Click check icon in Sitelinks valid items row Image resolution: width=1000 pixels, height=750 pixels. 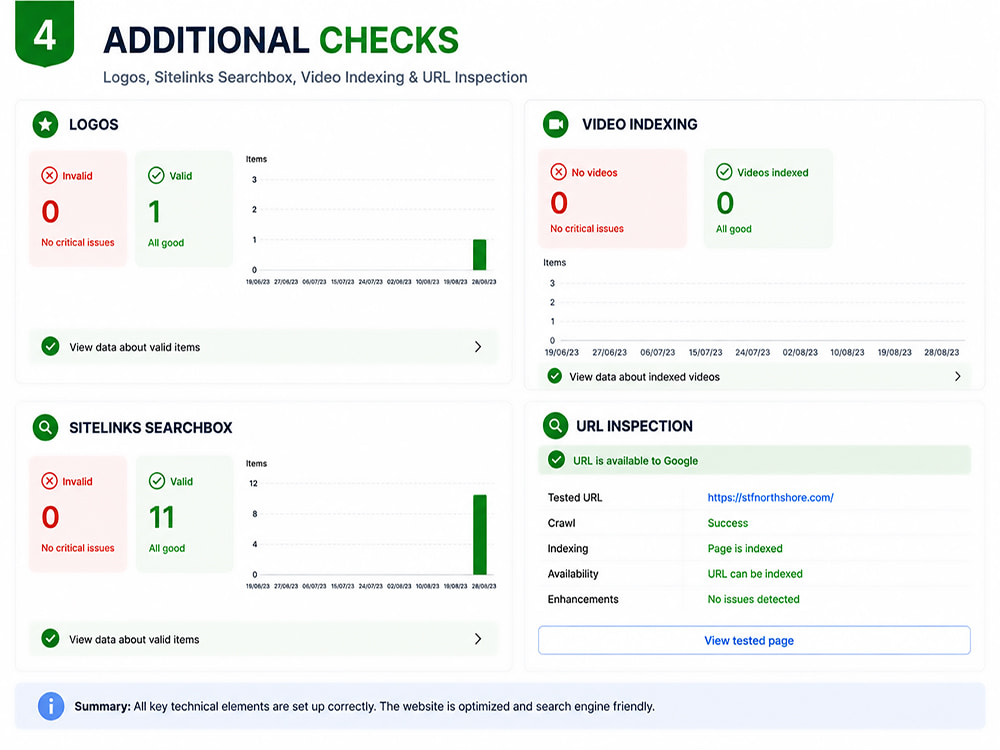pos(50,638)
